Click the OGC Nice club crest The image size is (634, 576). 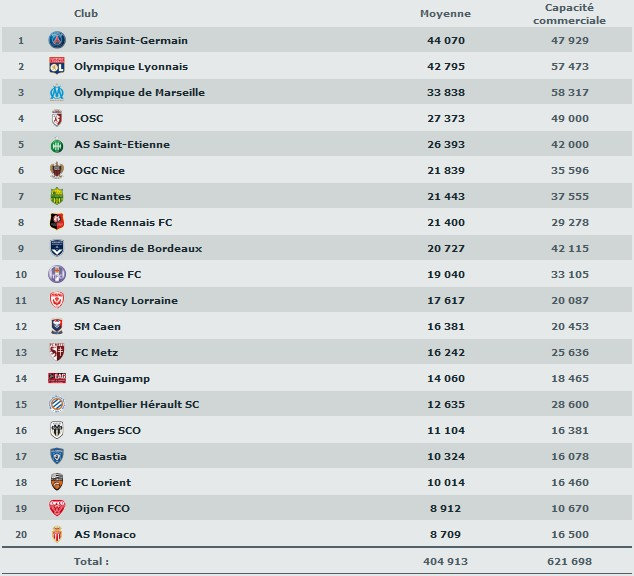56,171
